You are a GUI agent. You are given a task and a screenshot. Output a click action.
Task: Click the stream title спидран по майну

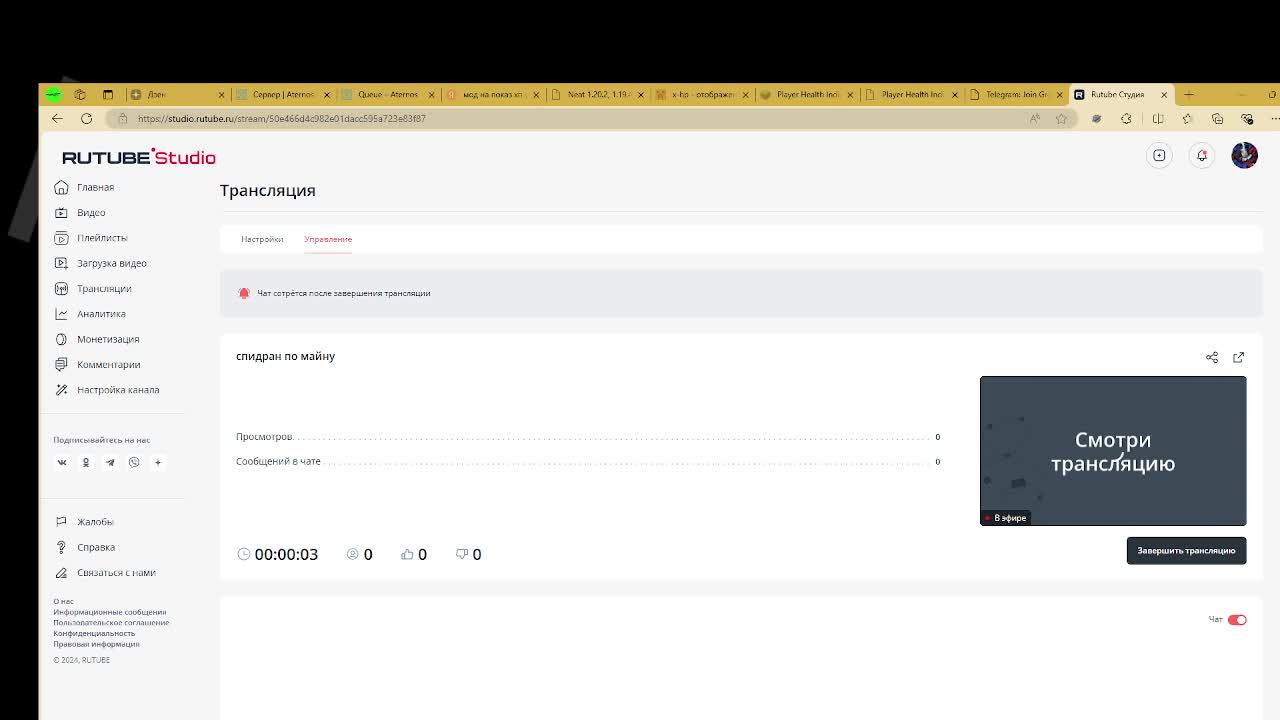(x=285, y=356)
